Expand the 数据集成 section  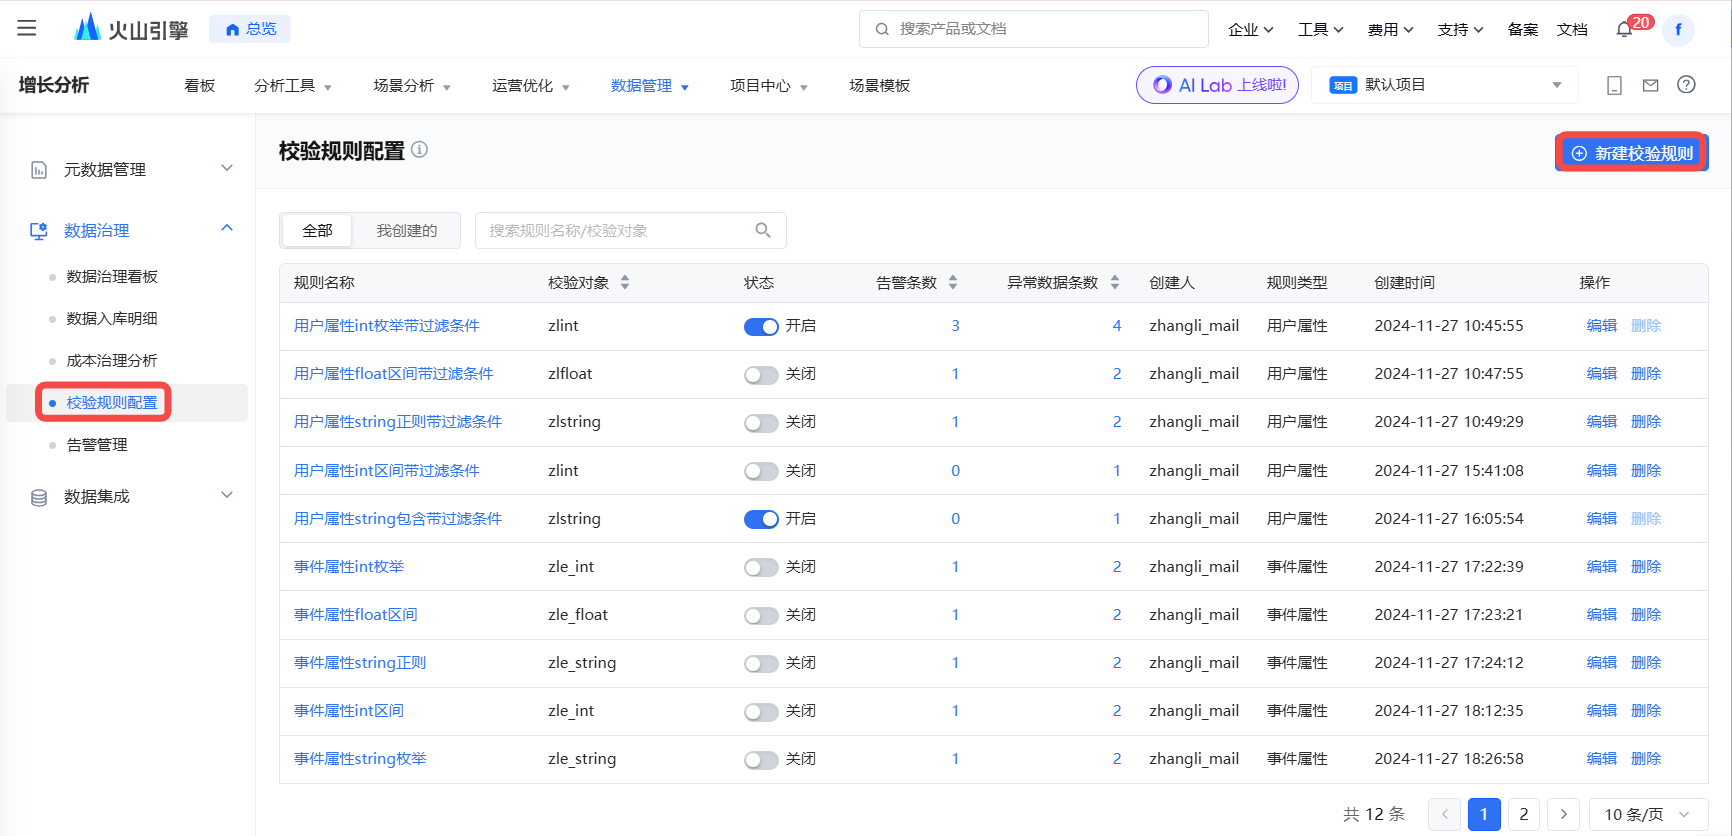tap(227, 495)
